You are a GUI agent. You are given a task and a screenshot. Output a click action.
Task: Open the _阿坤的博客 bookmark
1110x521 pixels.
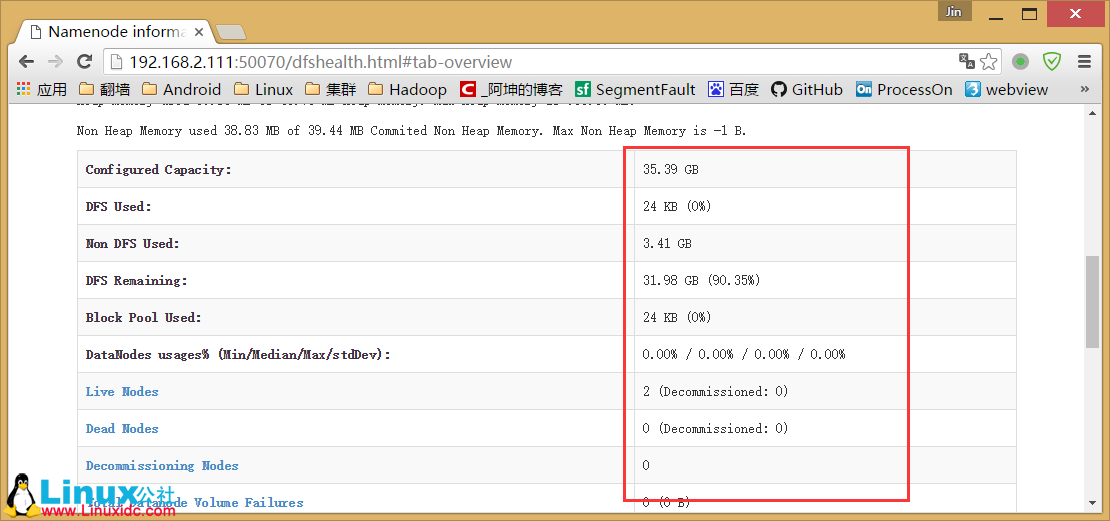(x=511, y=89)
